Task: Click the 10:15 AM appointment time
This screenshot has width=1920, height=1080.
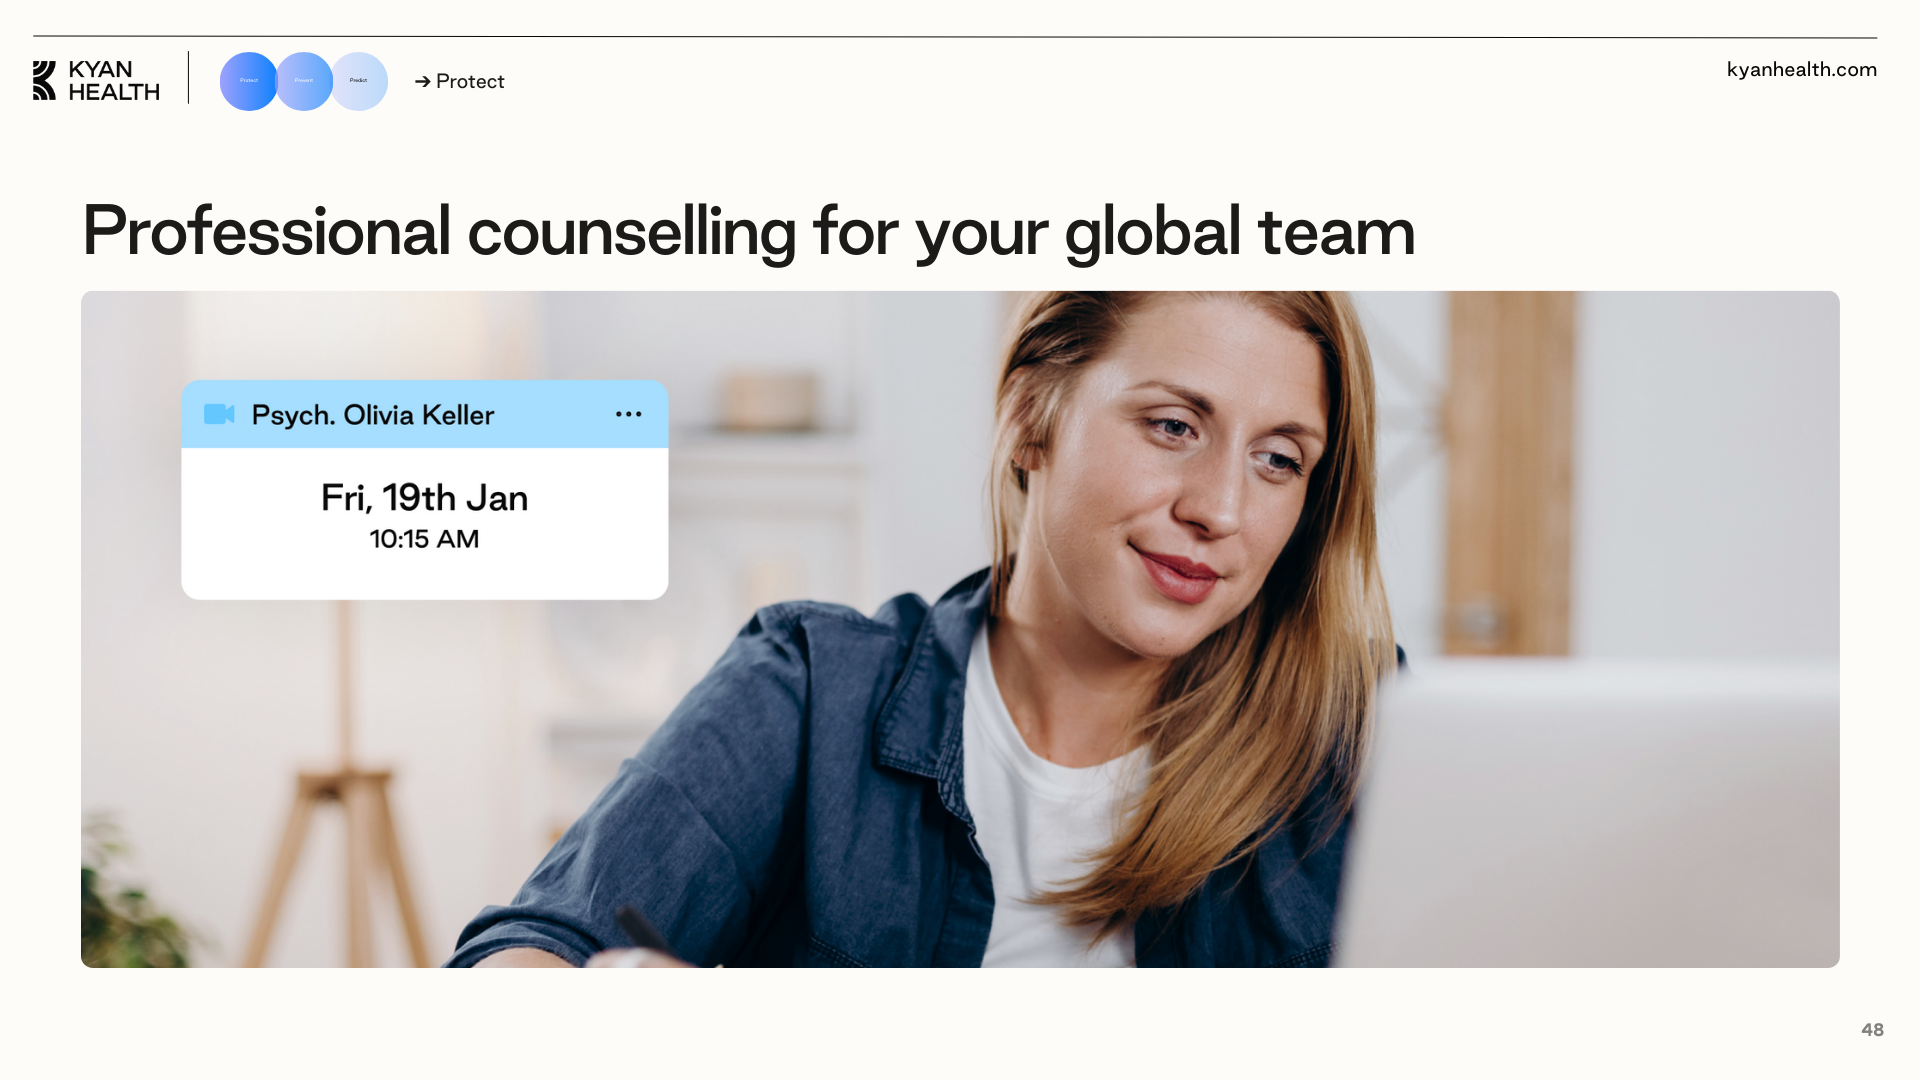Action: pos(424,539)
